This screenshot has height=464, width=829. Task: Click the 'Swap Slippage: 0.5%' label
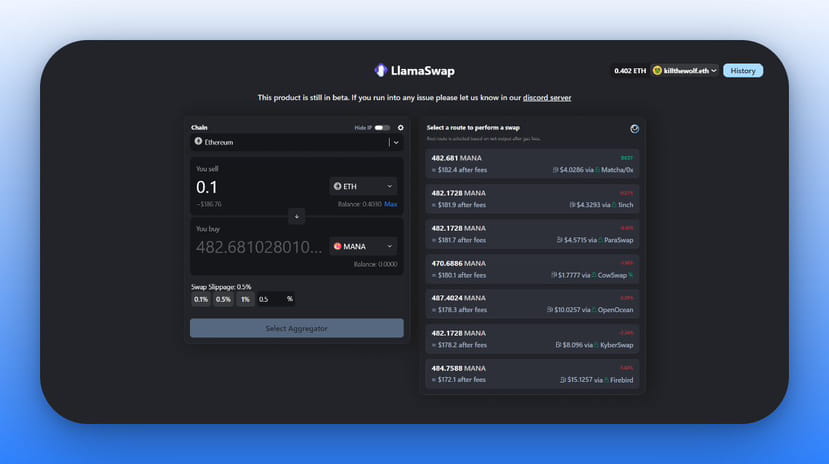221,286
